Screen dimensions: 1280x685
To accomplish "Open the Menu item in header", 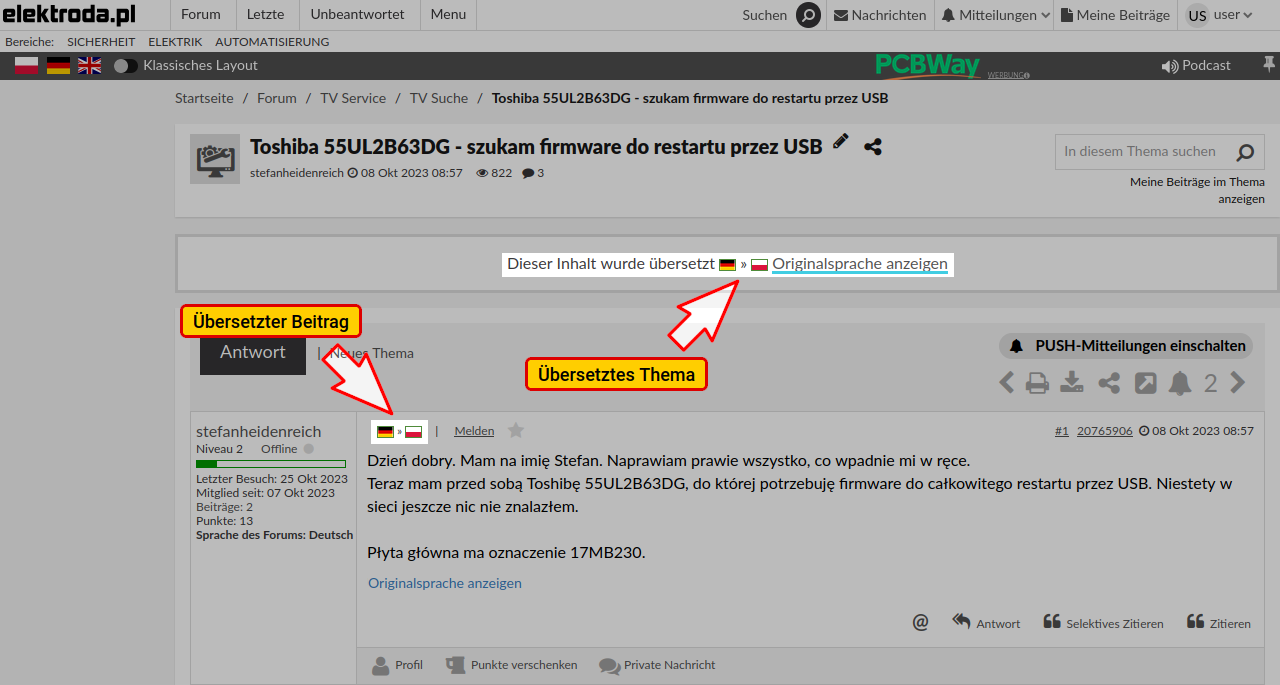I will (x=448, y=15).
